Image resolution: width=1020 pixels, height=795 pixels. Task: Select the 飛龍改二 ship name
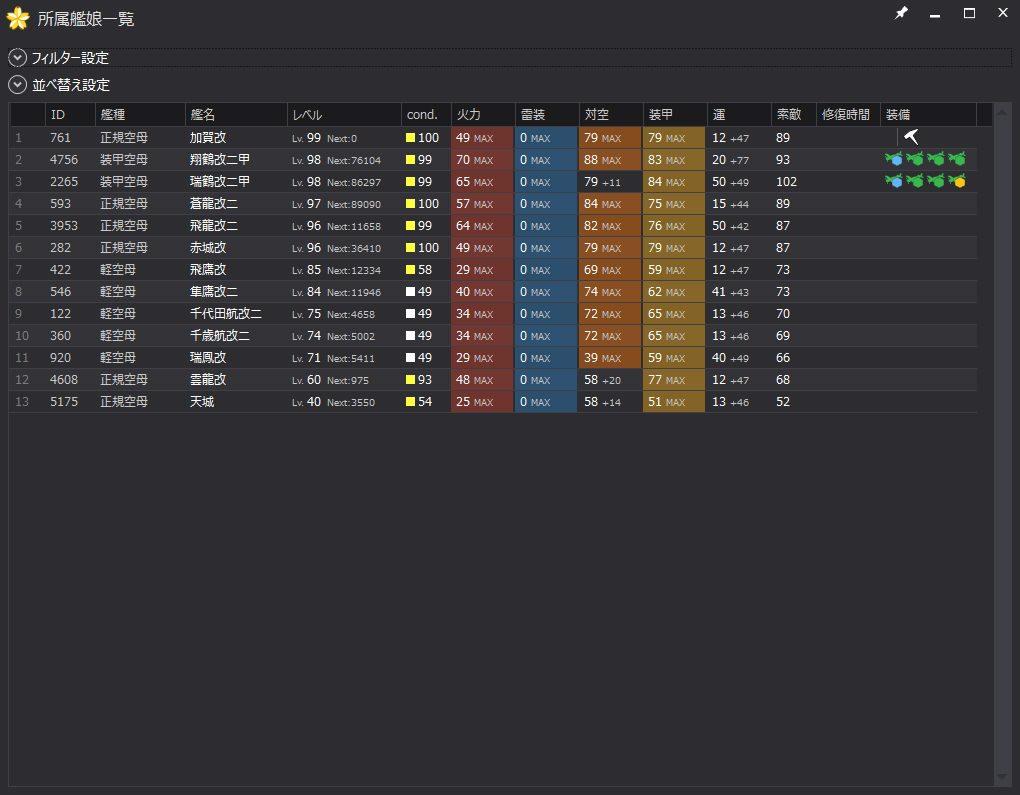pyautogui.click(x=213, y=226)
